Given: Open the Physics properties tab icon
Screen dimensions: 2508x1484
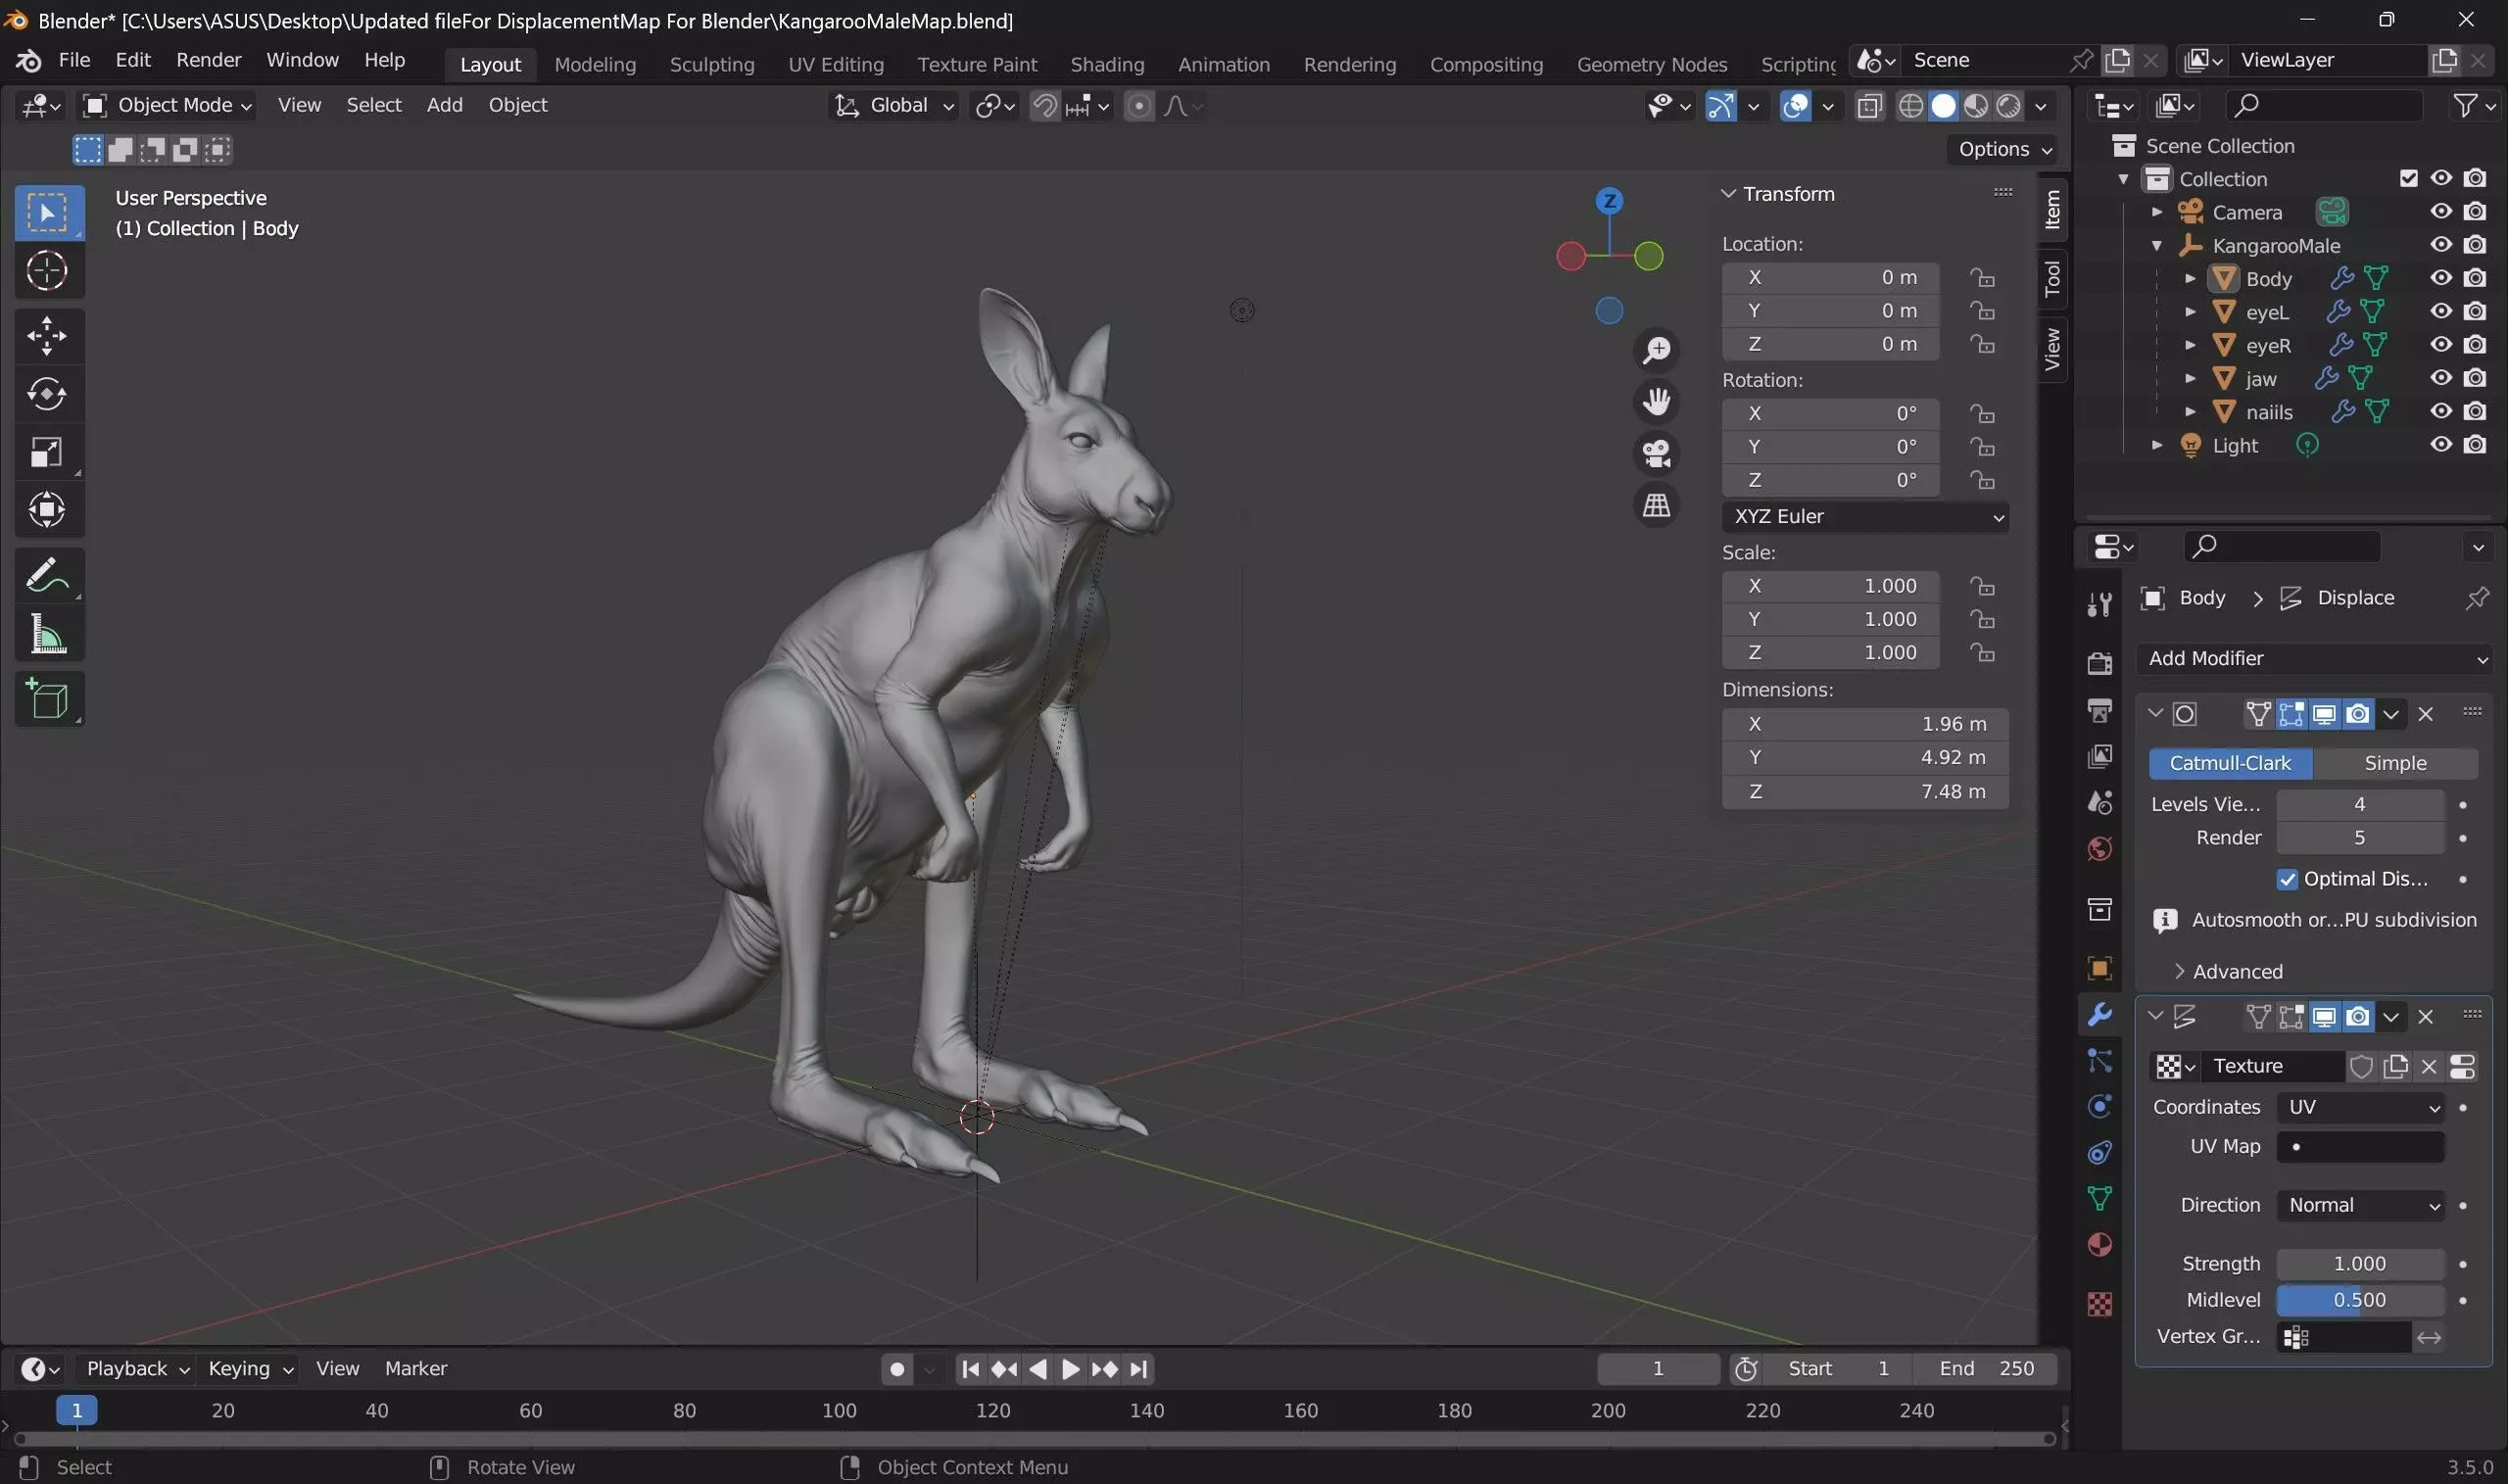Looking at the screenshot, I should pos(2100,1106).
